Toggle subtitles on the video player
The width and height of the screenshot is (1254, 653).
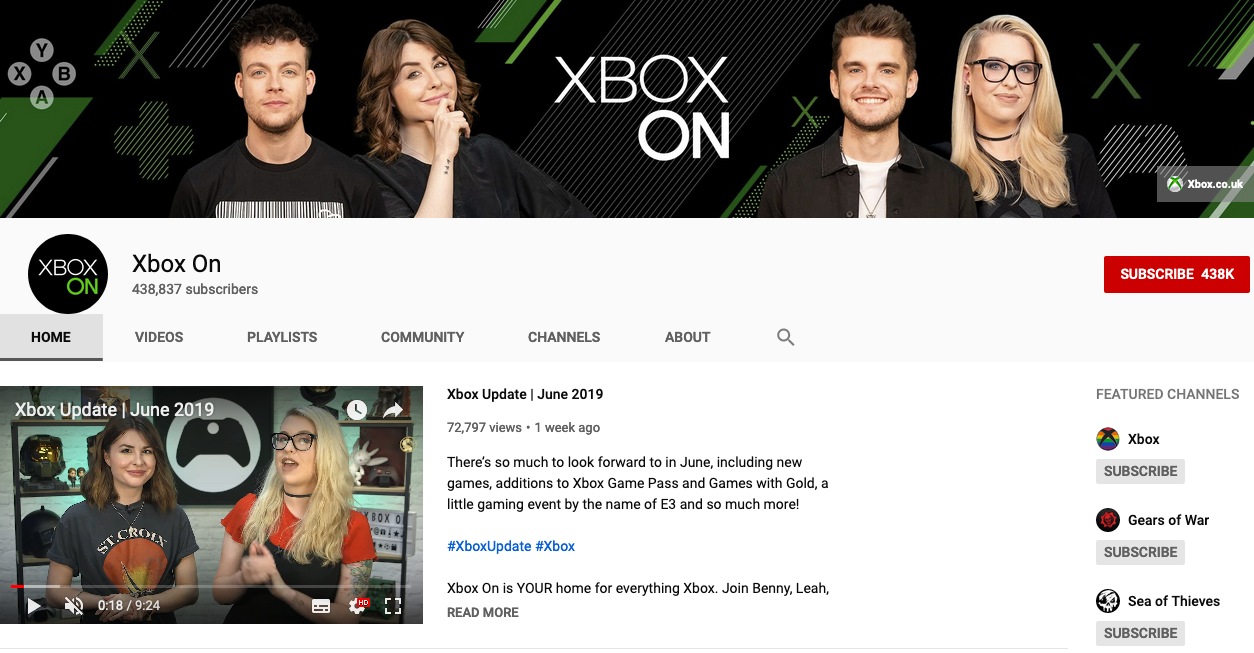point(321,606)
